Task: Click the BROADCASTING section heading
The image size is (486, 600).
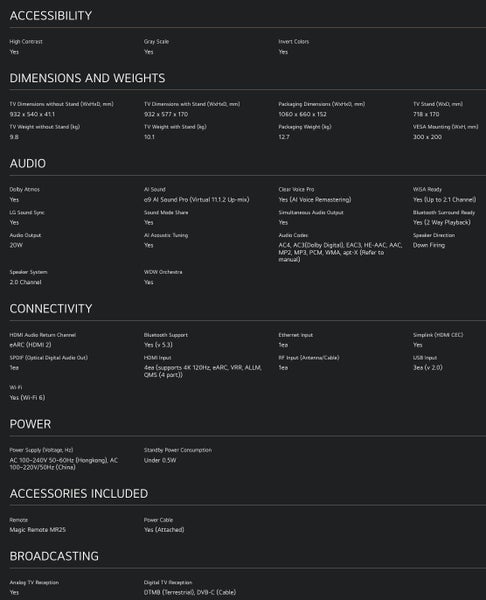Action: (54, 556)
